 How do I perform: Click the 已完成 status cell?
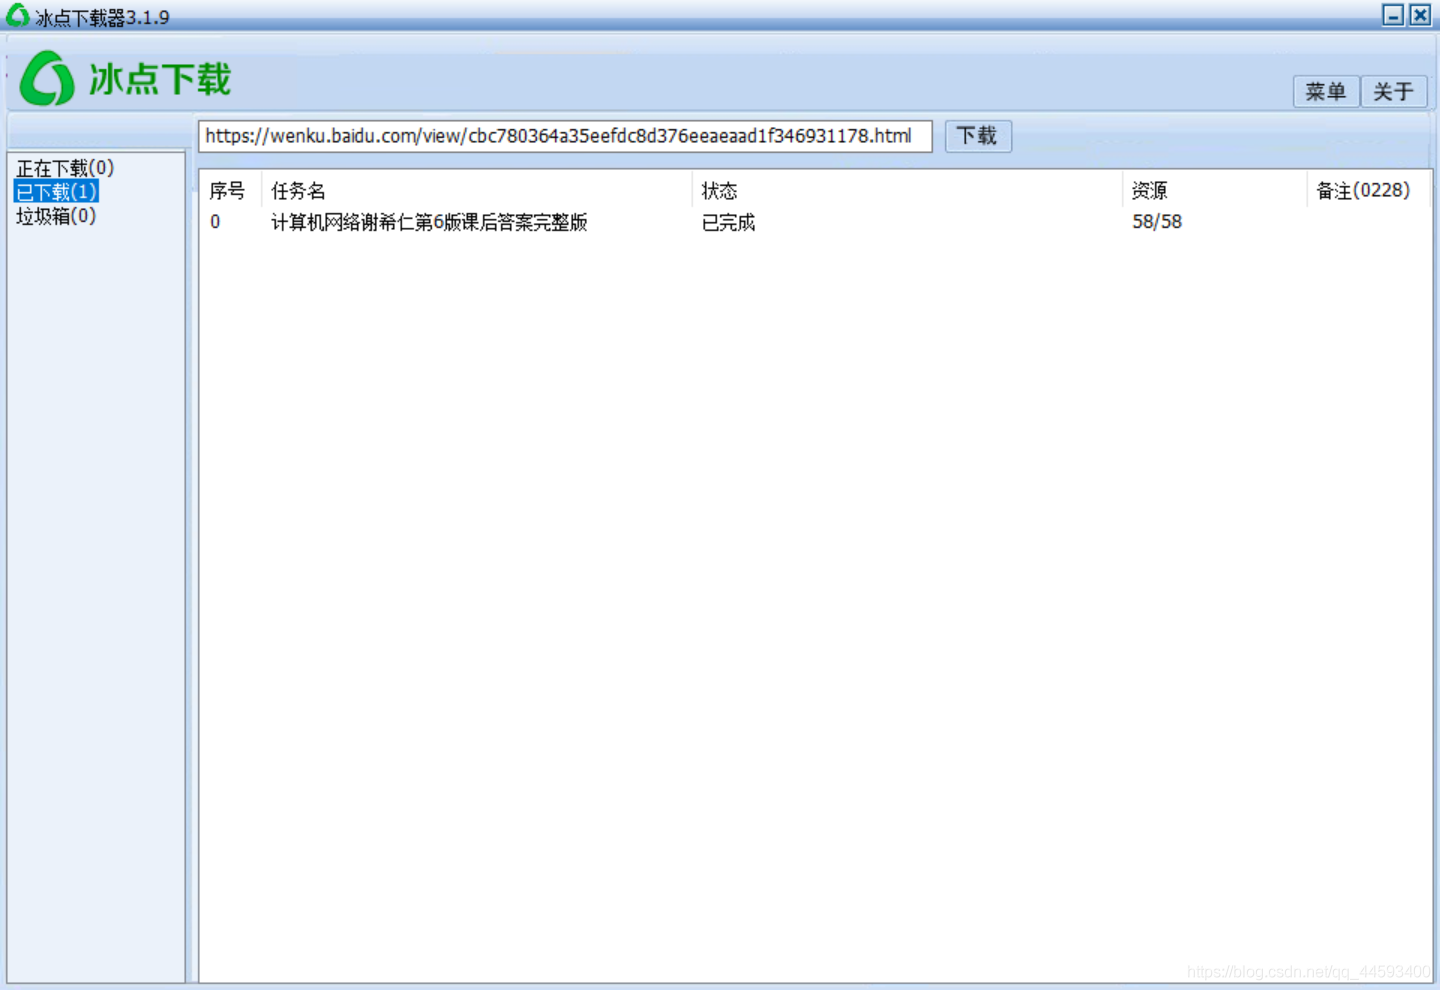(728, 222)
